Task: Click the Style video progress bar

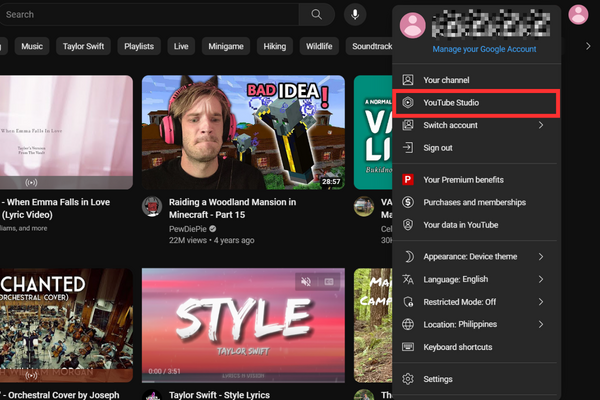Action: 243,381
